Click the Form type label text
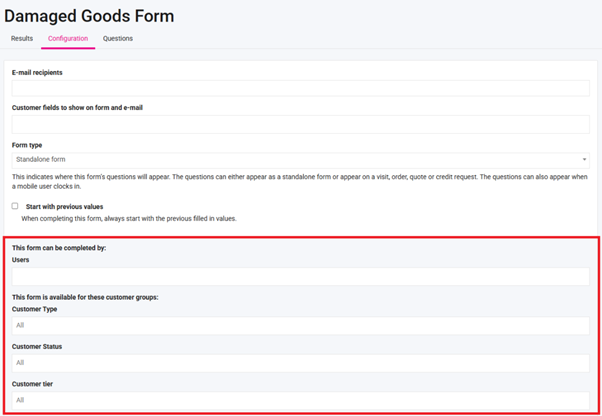Screen dimensions: 602x416 point(27,145)
